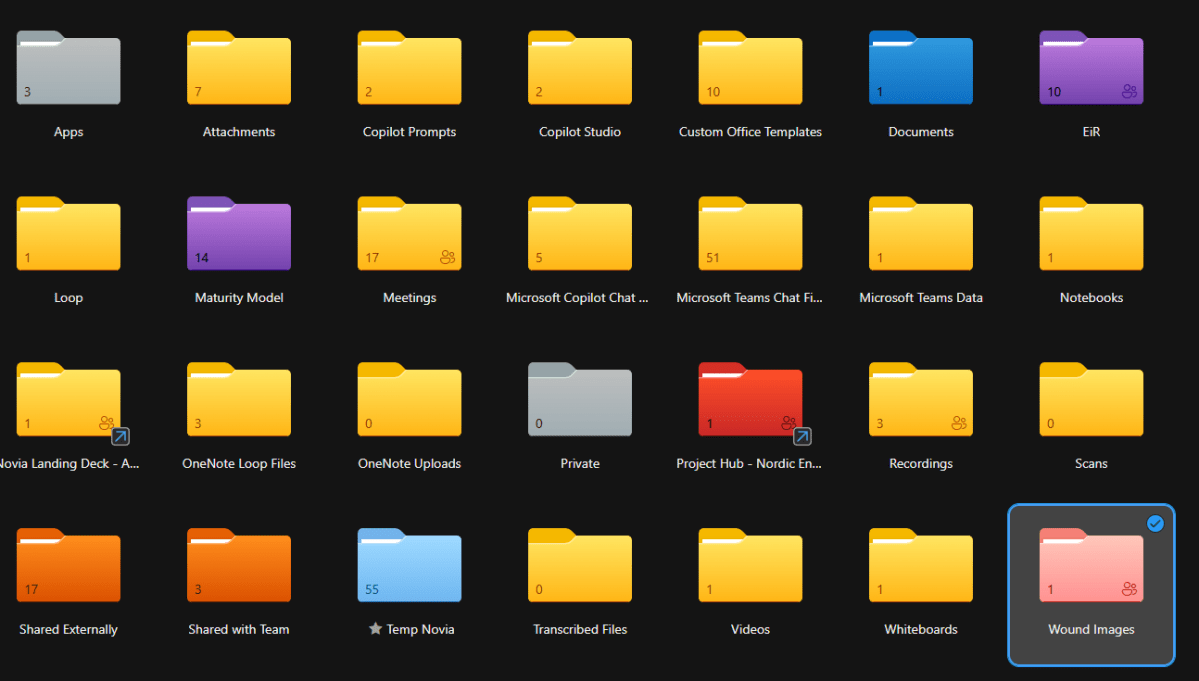Open the purple EiR folder

point(1090,68)
